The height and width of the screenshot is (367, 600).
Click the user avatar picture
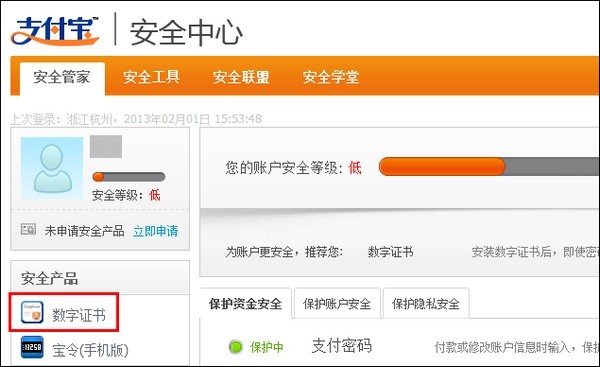coord(52,168)
